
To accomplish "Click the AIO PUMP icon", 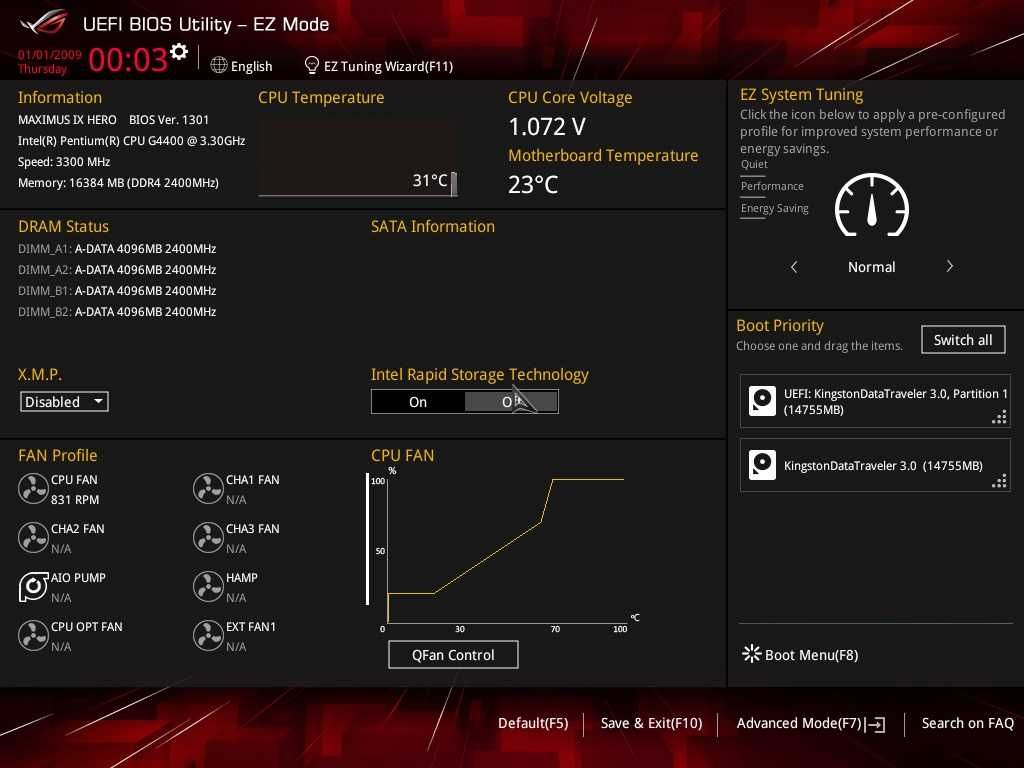I will point(33,586).
